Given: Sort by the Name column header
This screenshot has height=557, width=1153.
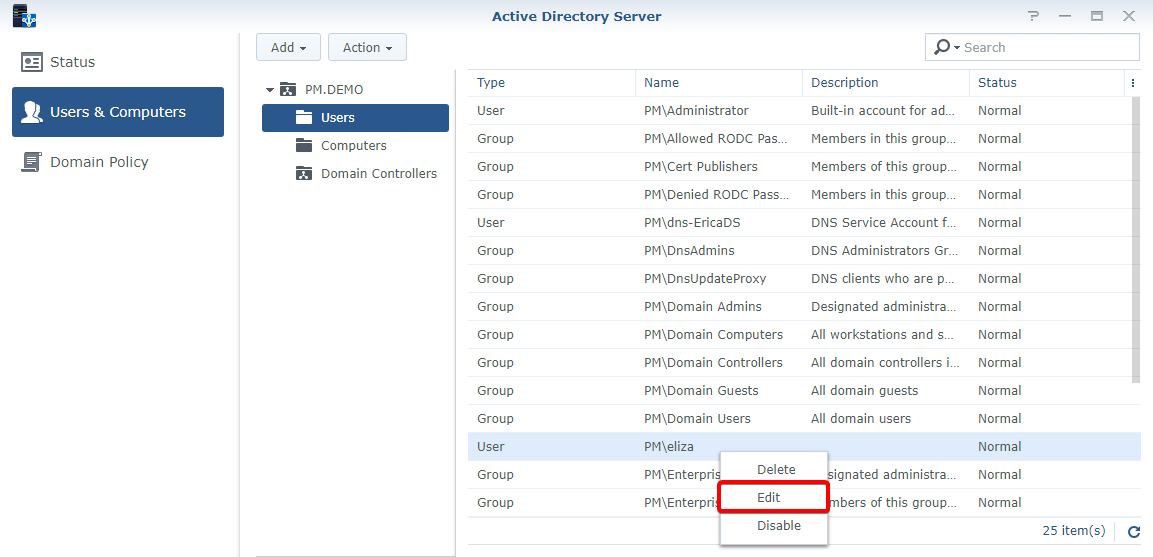Looking at the screenshot, I should (x=718, y=83).
